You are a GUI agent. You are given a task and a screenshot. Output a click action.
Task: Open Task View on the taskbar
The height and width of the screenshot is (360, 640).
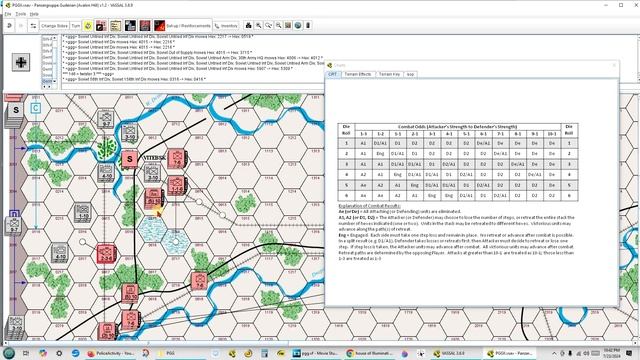pyautogui.click(x=26, y=353)
